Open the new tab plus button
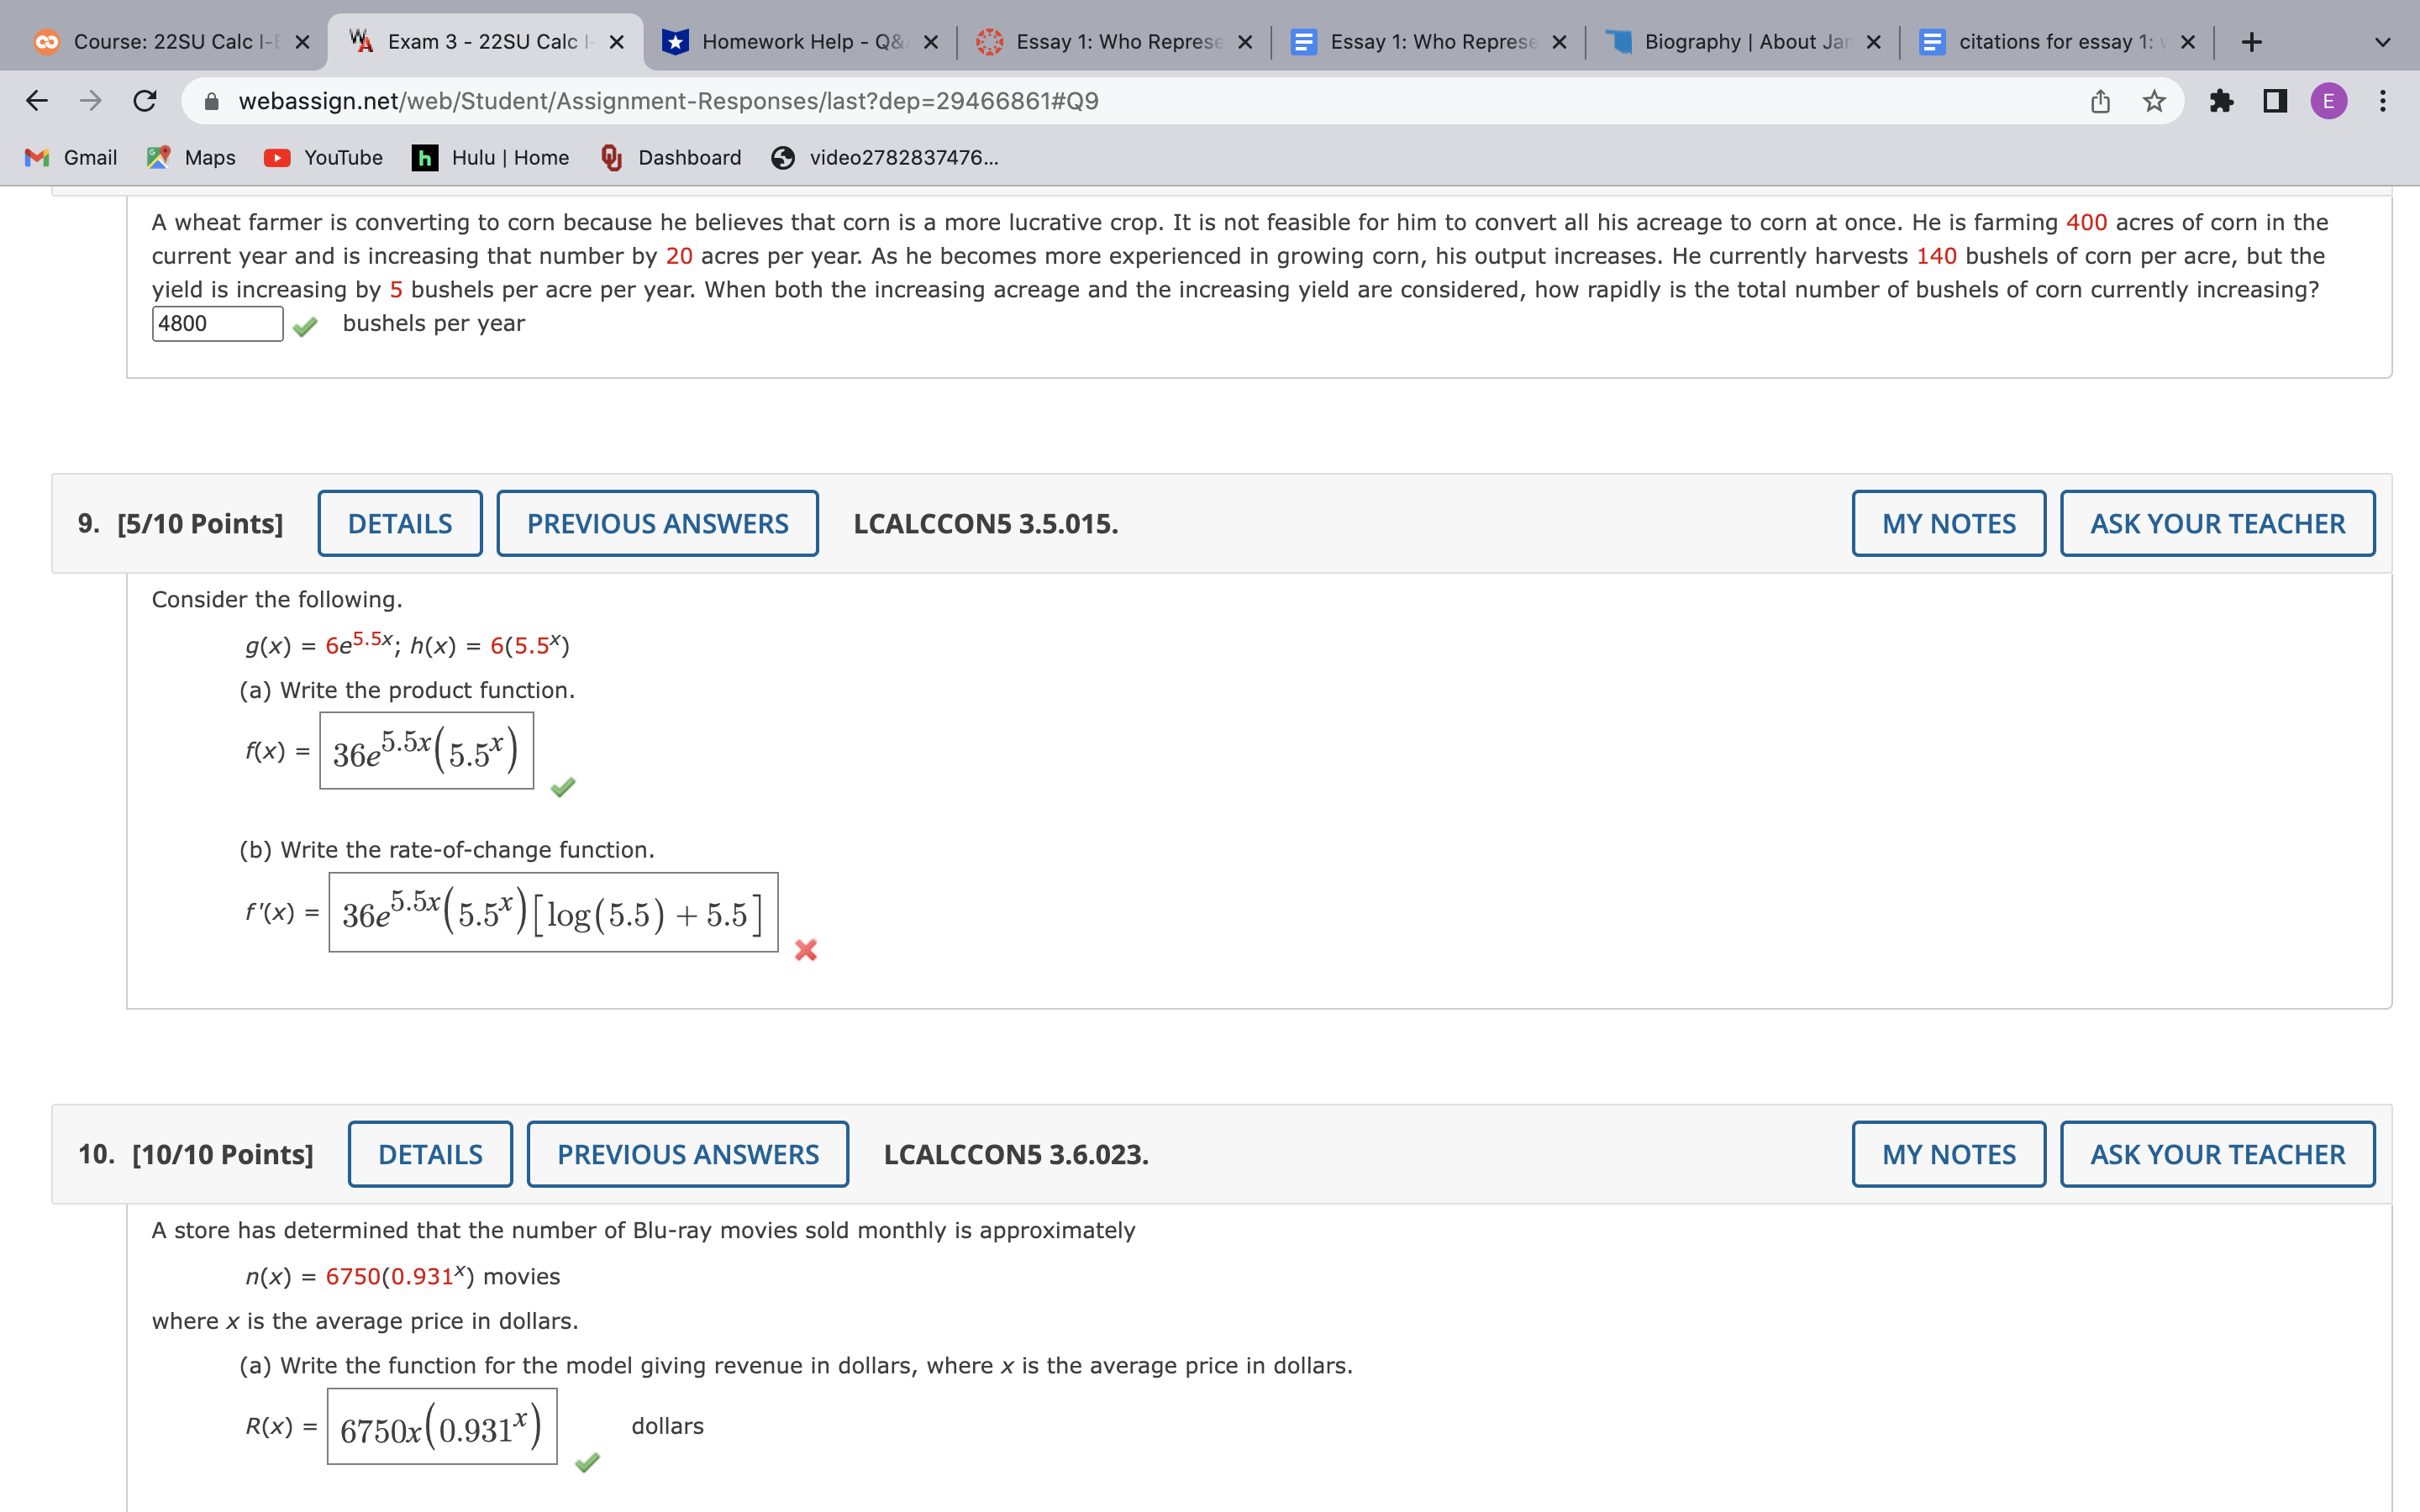This screenshot has height=1512, width=2420. 2250,41
